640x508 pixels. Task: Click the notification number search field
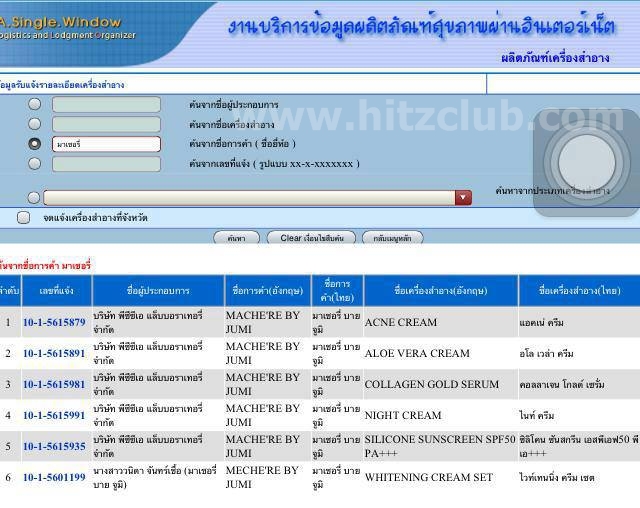(106, 164)
